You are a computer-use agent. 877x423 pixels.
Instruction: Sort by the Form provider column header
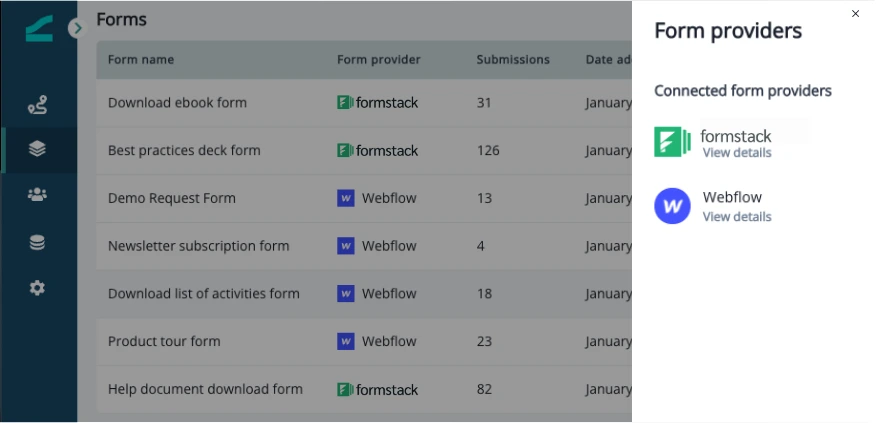379,60
